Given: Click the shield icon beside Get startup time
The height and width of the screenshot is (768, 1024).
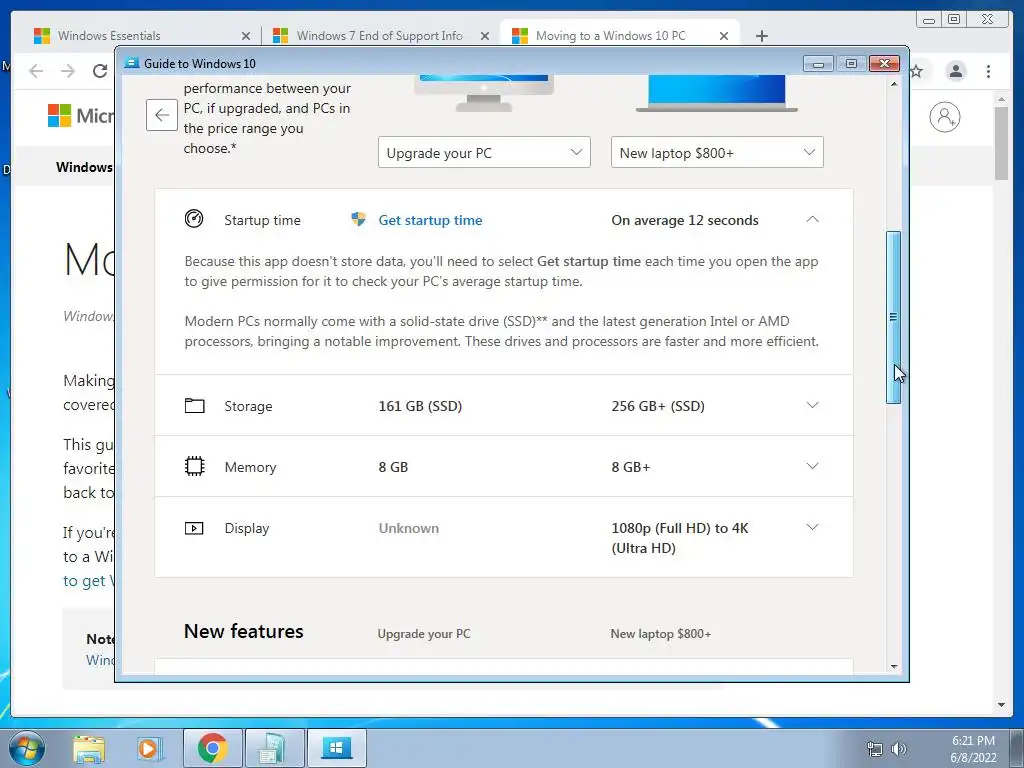Looking at the screenshot, I should 358,219.
